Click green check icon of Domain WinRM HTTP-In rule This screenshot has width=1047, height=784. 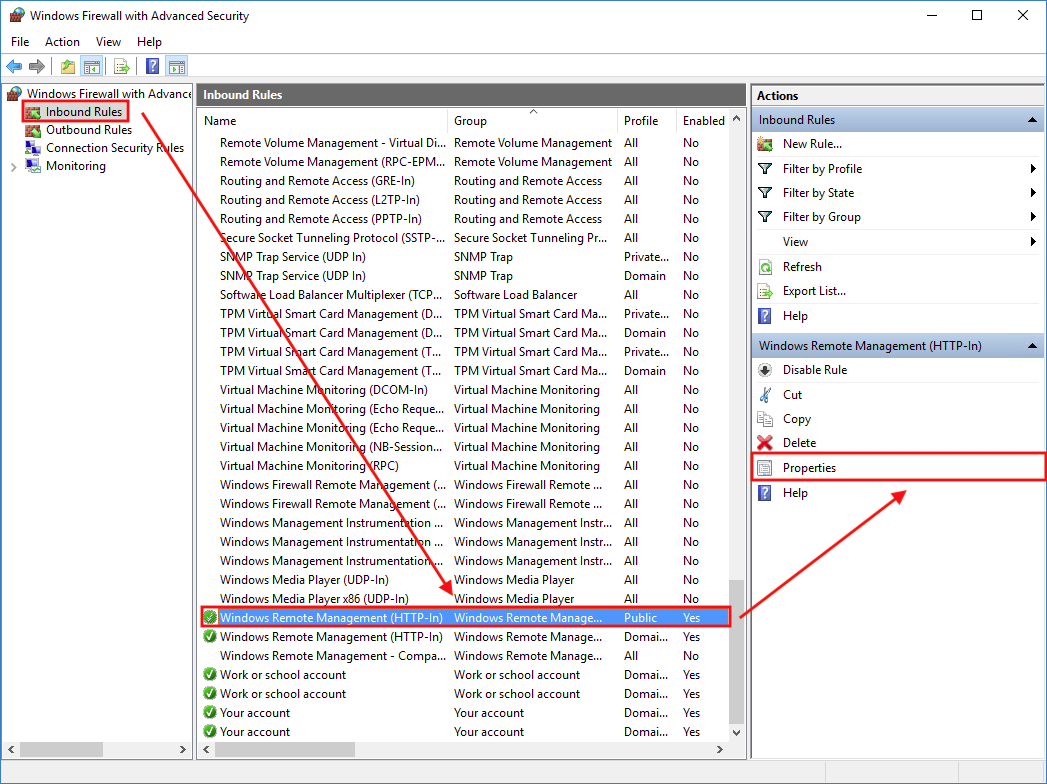[x=210, y=636]
